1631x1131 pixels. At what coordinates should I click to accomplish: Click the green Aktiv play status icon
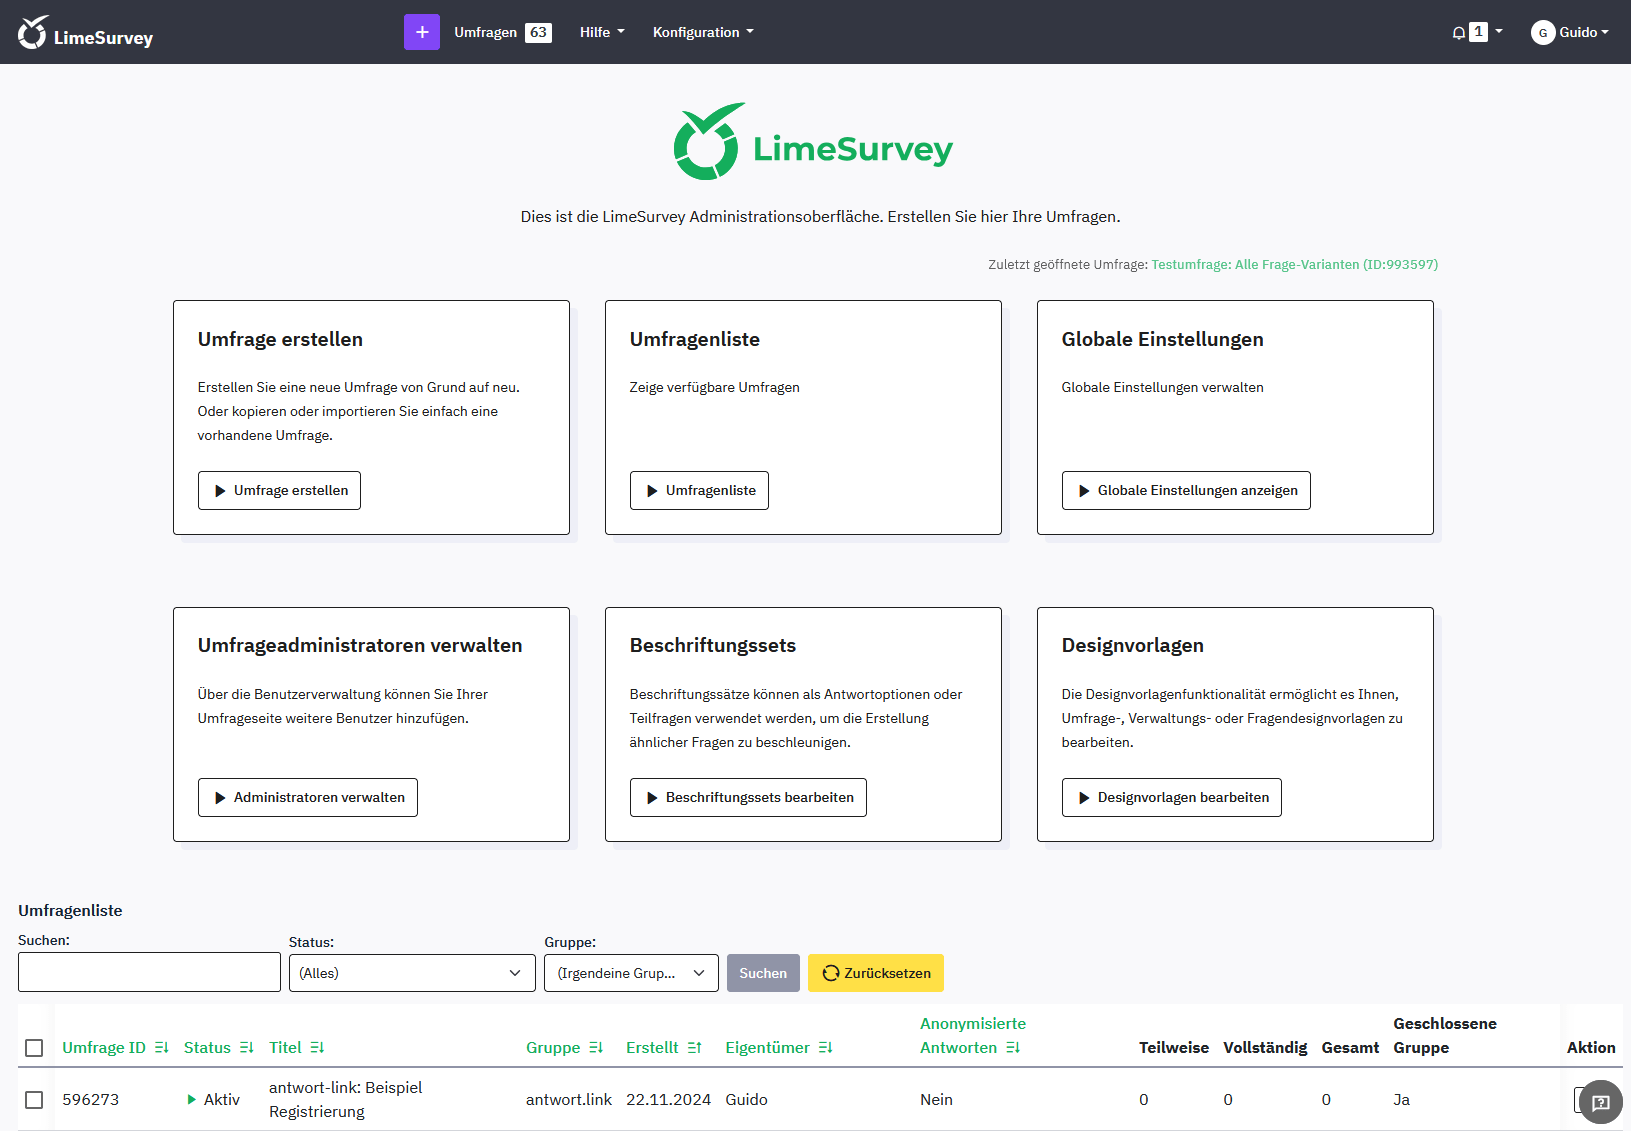click(192, 1100)
